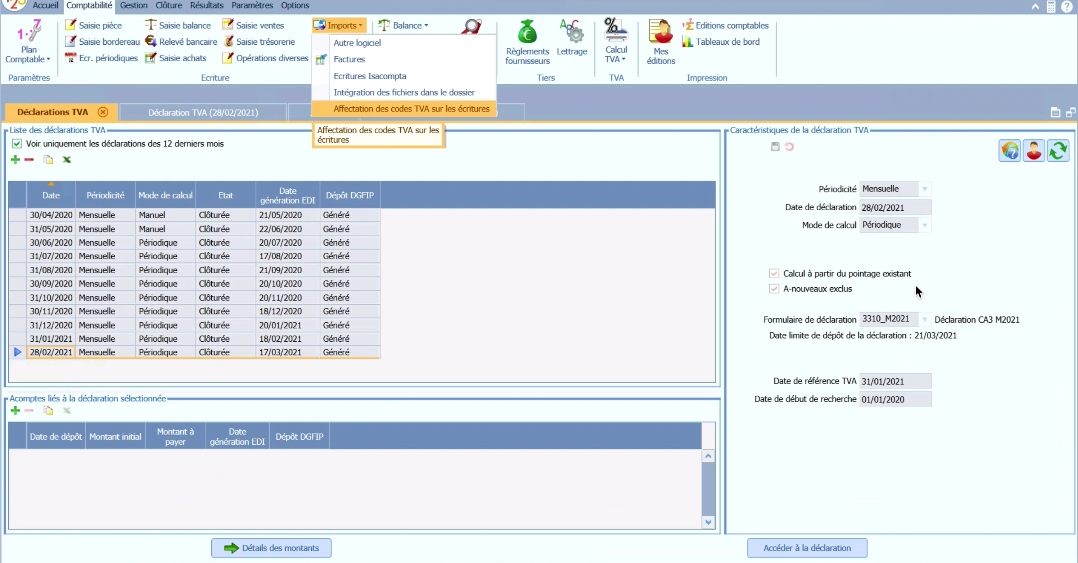1078x563 pixels.
Task: Open Règlements fournisseurs
Action: [x=527, y=43]
